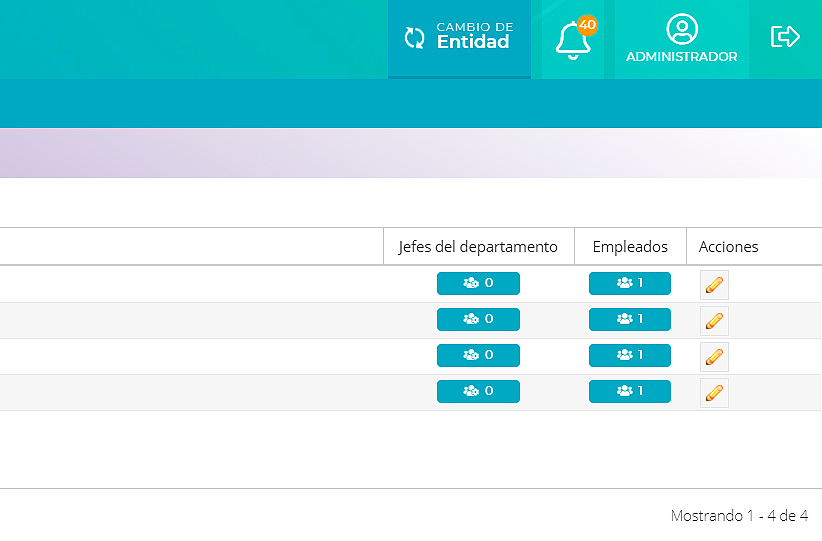Click the logout exit icon

pyautogui.click(x=785, y=37)
